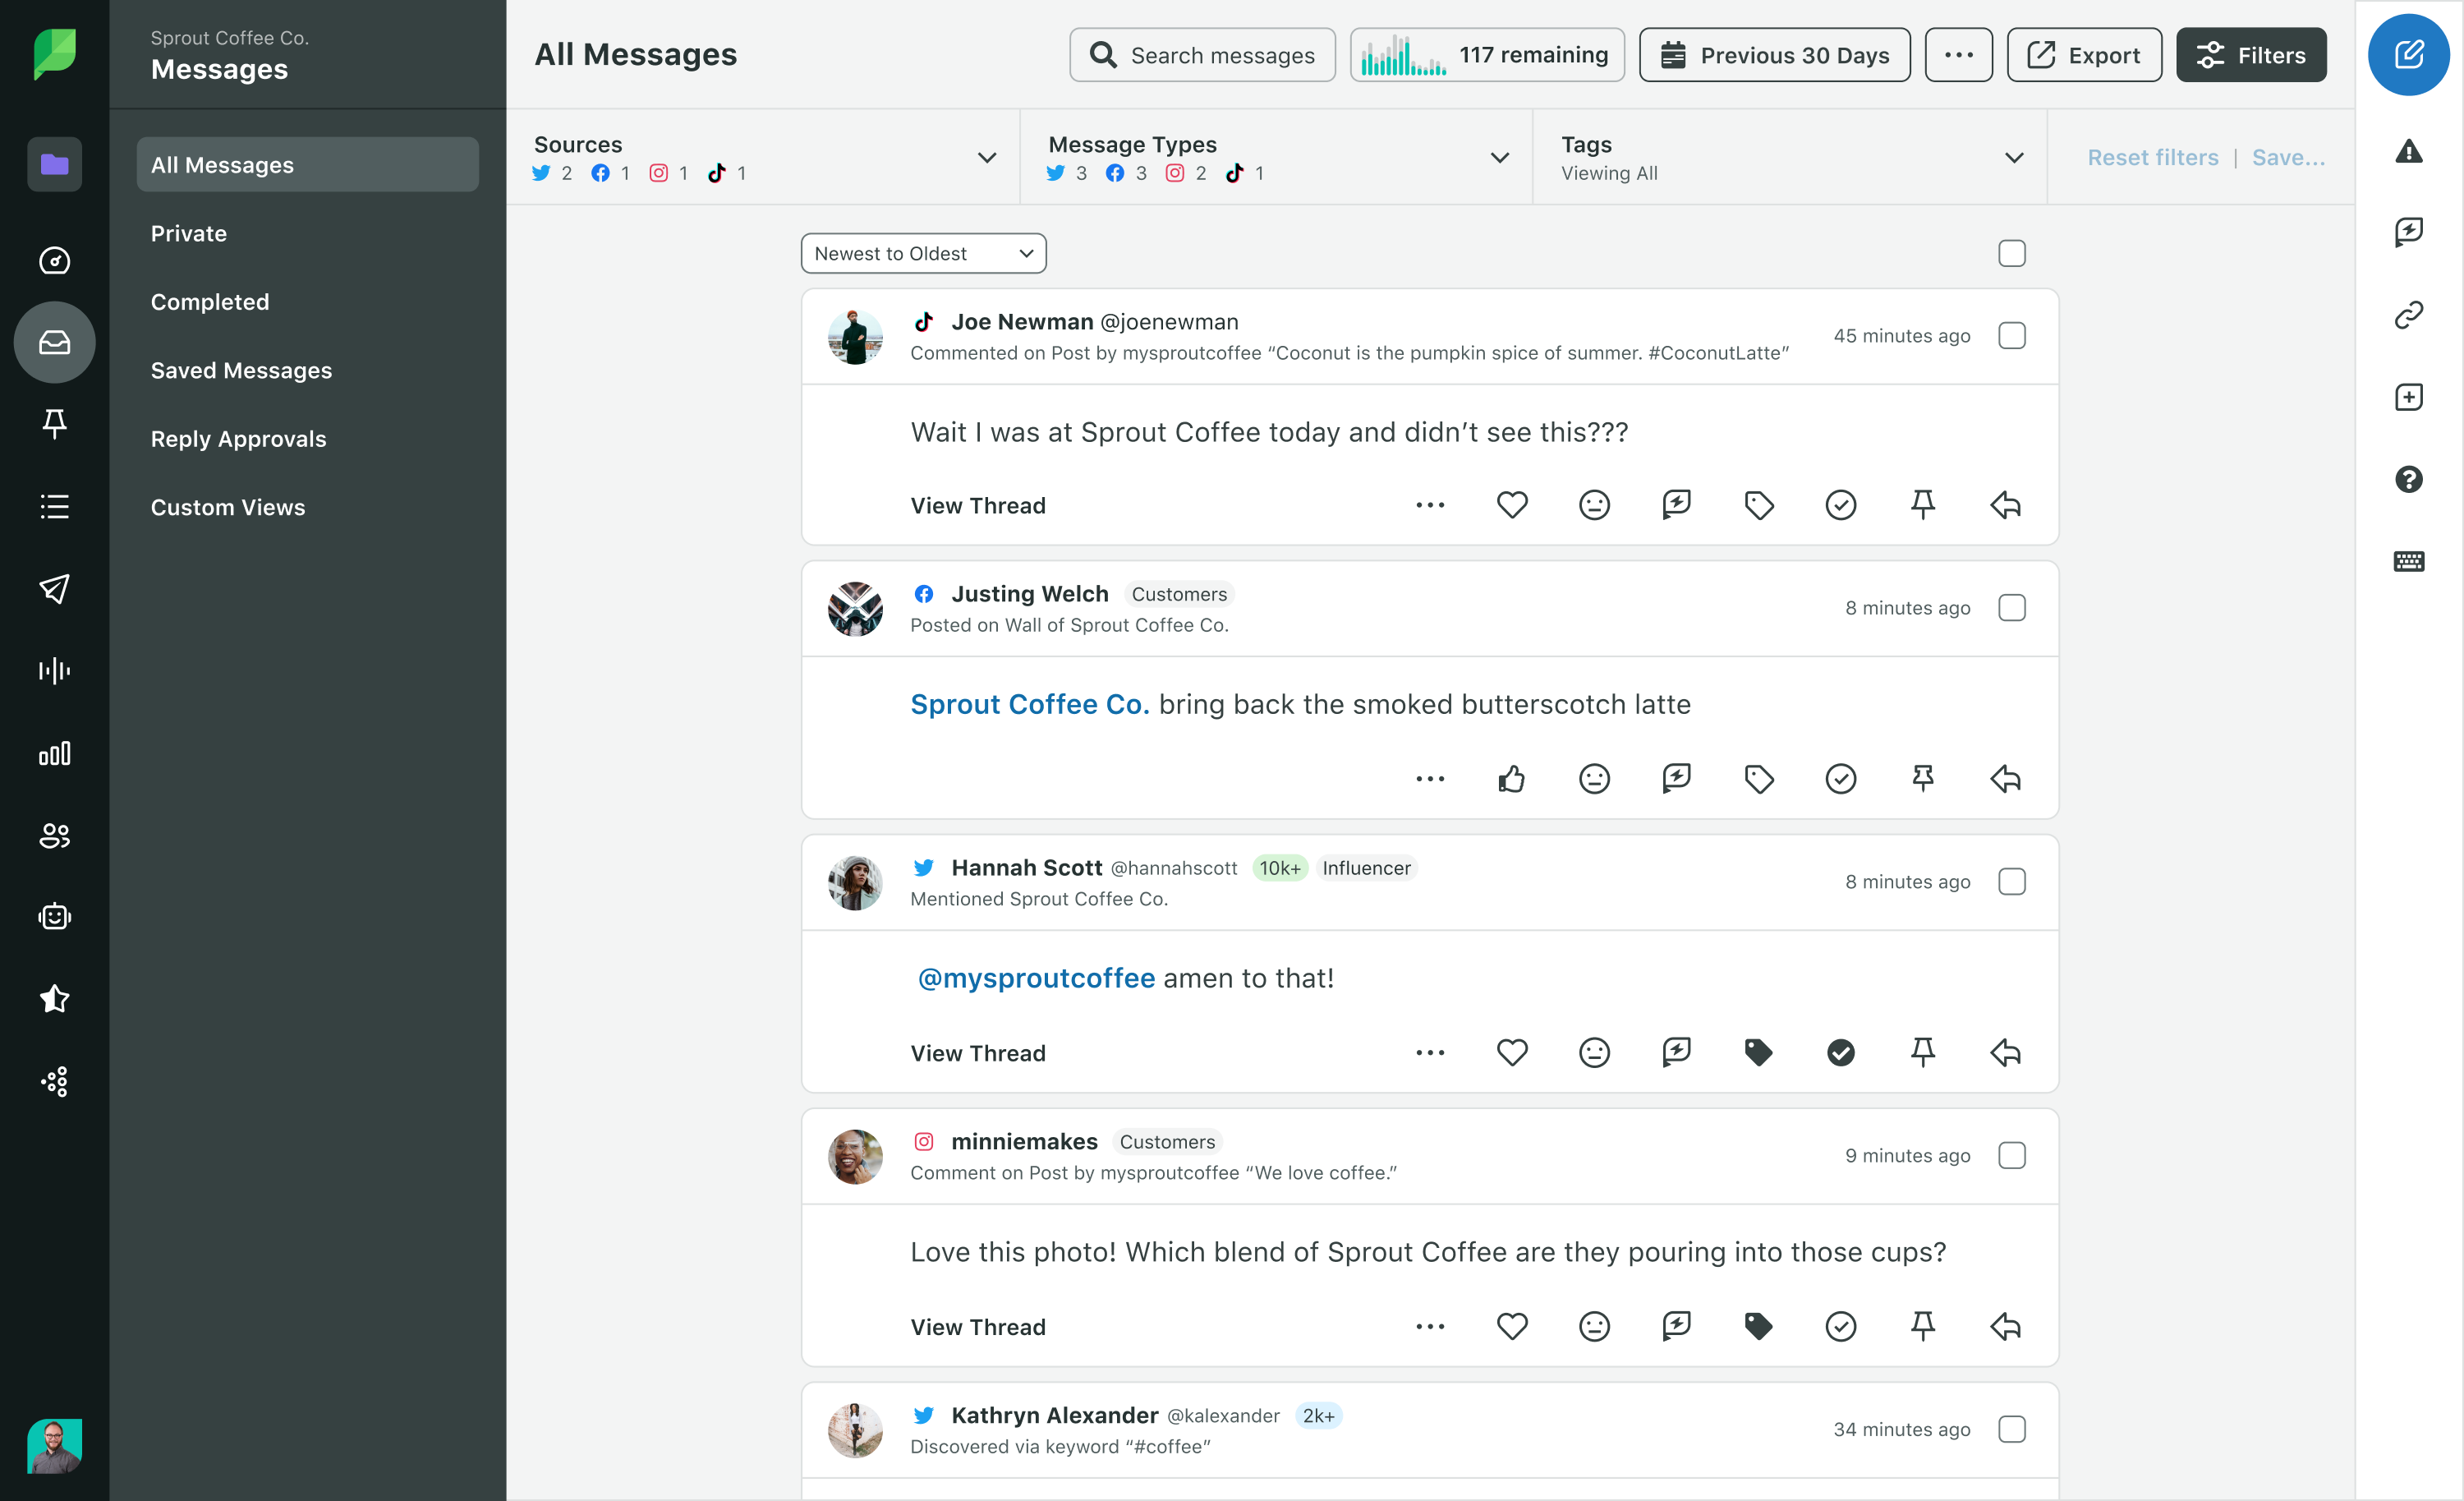Reply to minniemakes' comment
2464x1501 pixels.
pyautogui.click(x=2005, y=1326)
